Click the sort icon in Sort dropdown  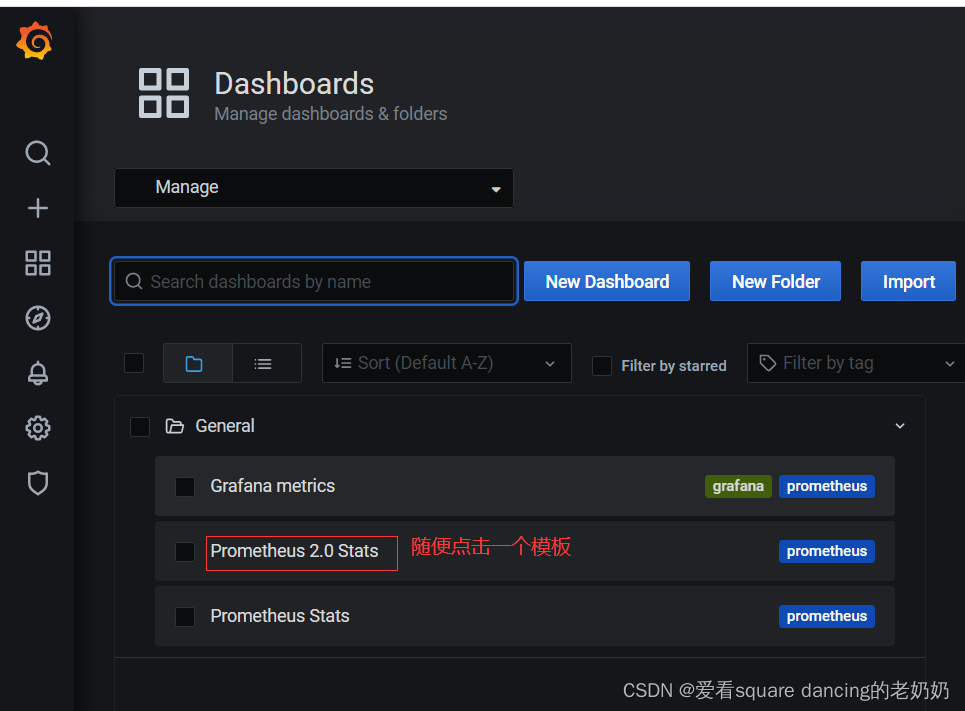[343, 363]
